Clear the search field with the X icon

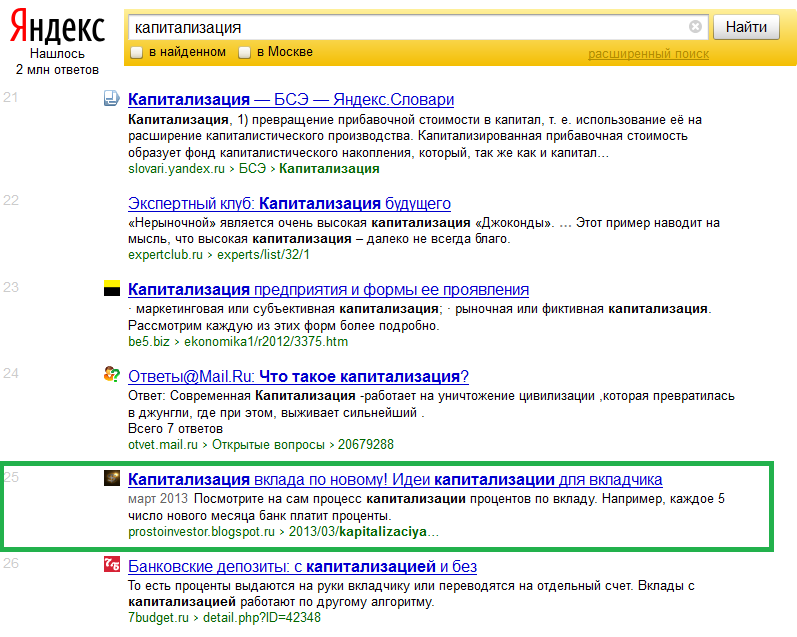(695, 27)
